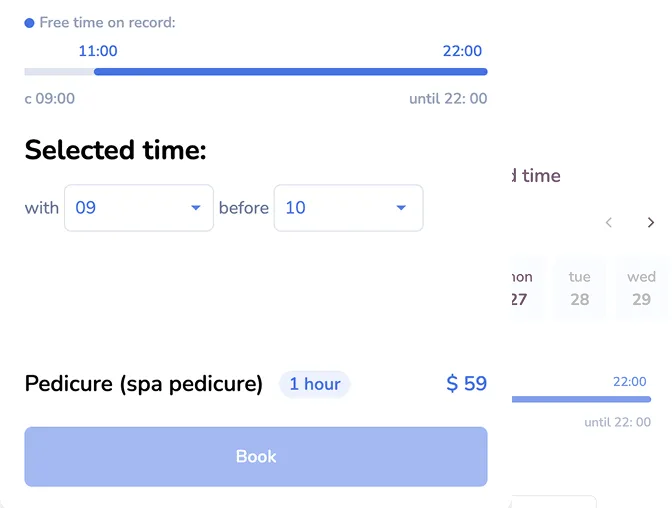The image size is (672, 508).
Task: Click the background time bar on right panel
Action: coord(582,400)
